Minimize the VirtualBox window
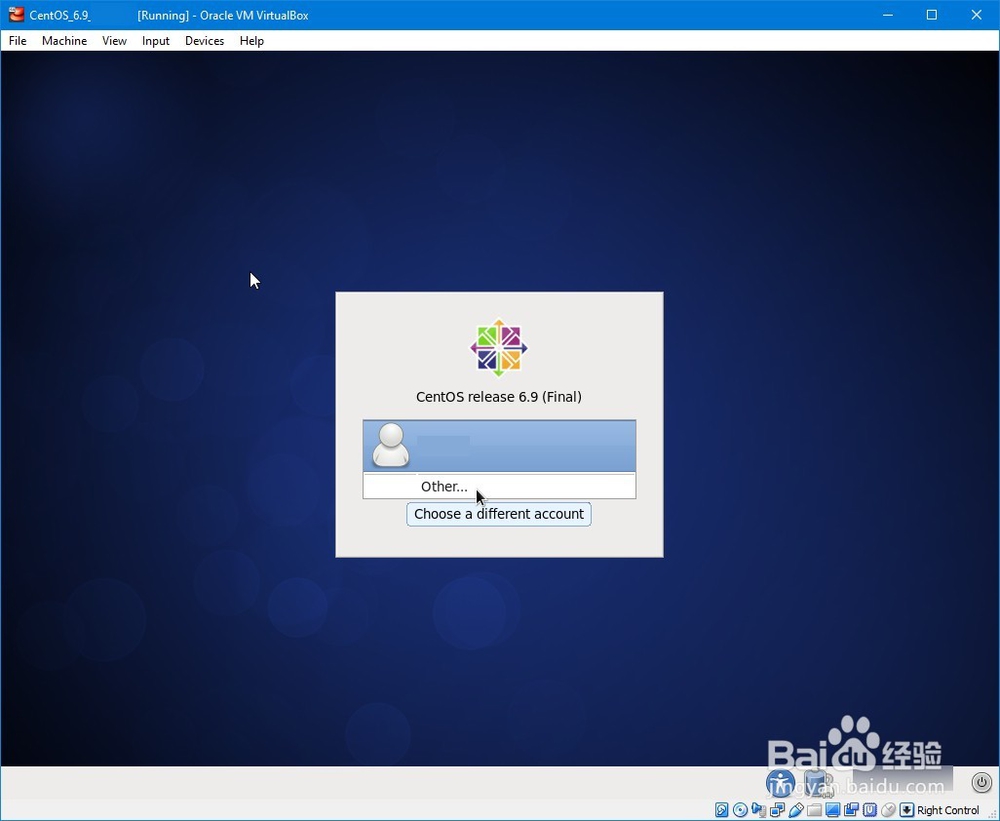Viewport: 1000px width, 821px height. [x=887, y=15]
